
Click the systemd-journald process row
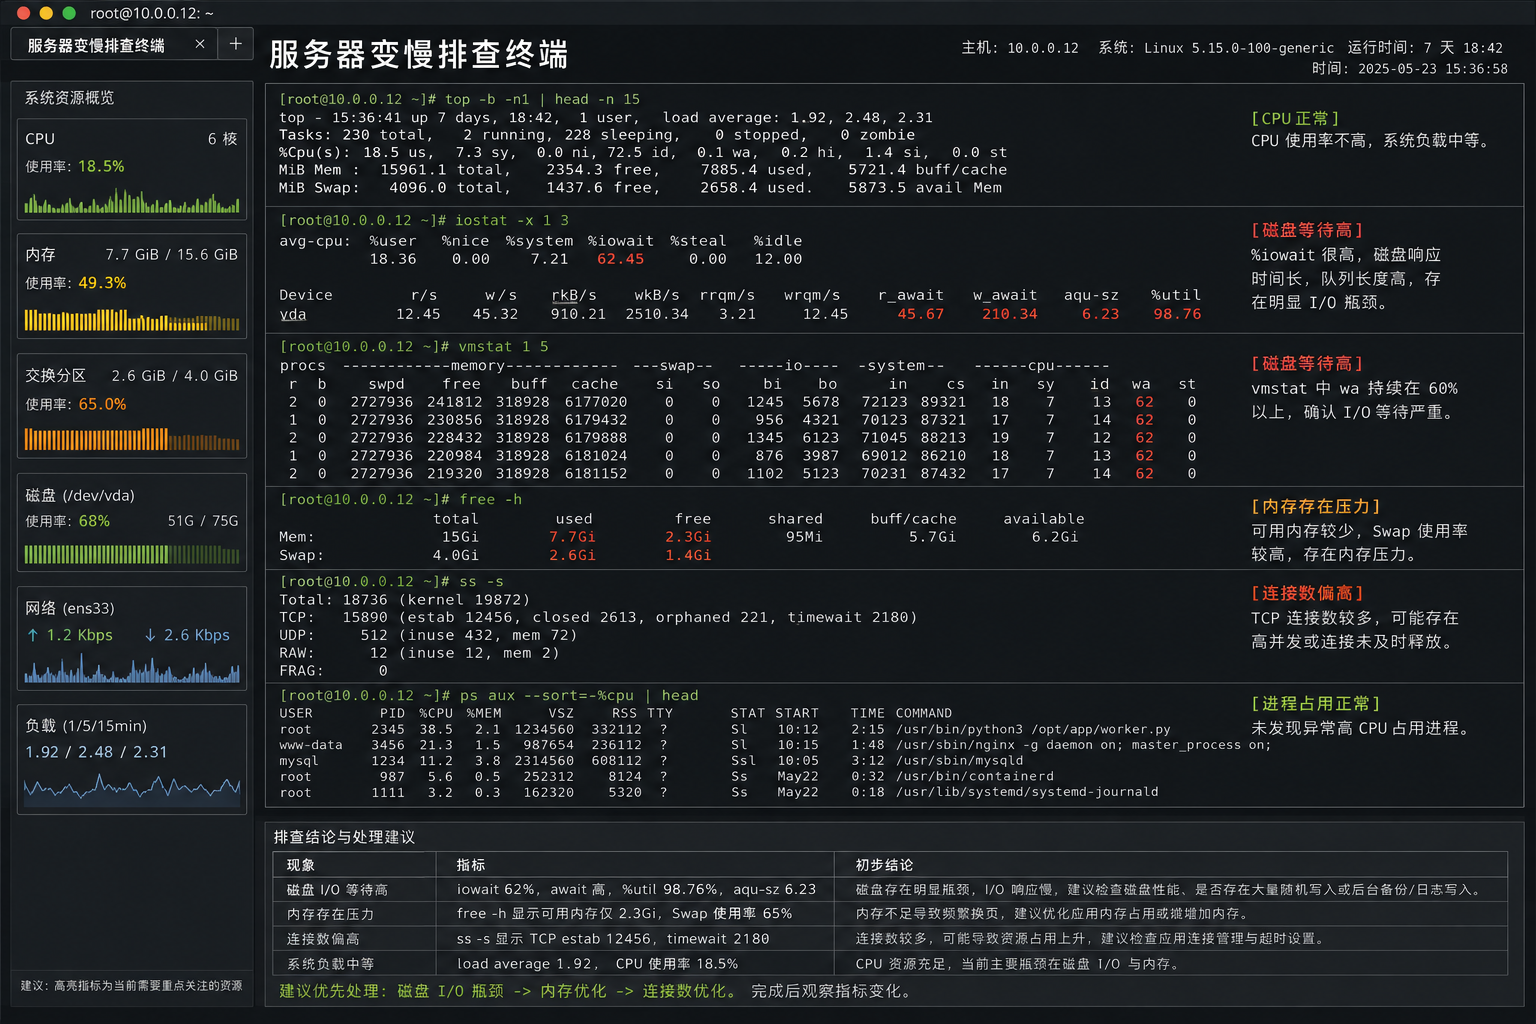(x=719, y=793)
